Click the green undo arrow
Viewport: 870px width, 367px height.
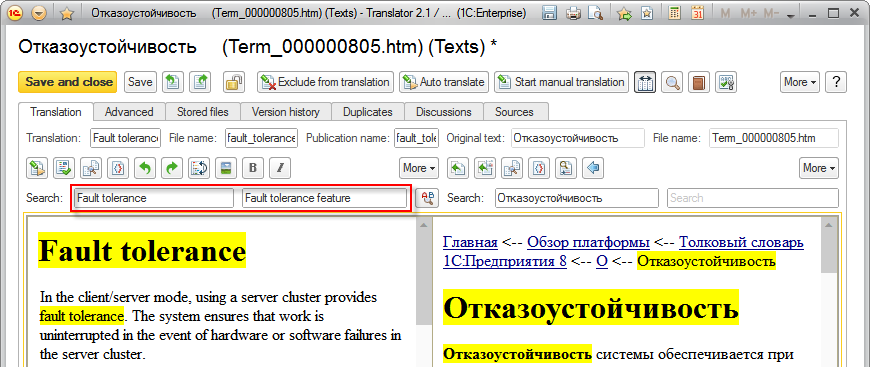point(145,168)
